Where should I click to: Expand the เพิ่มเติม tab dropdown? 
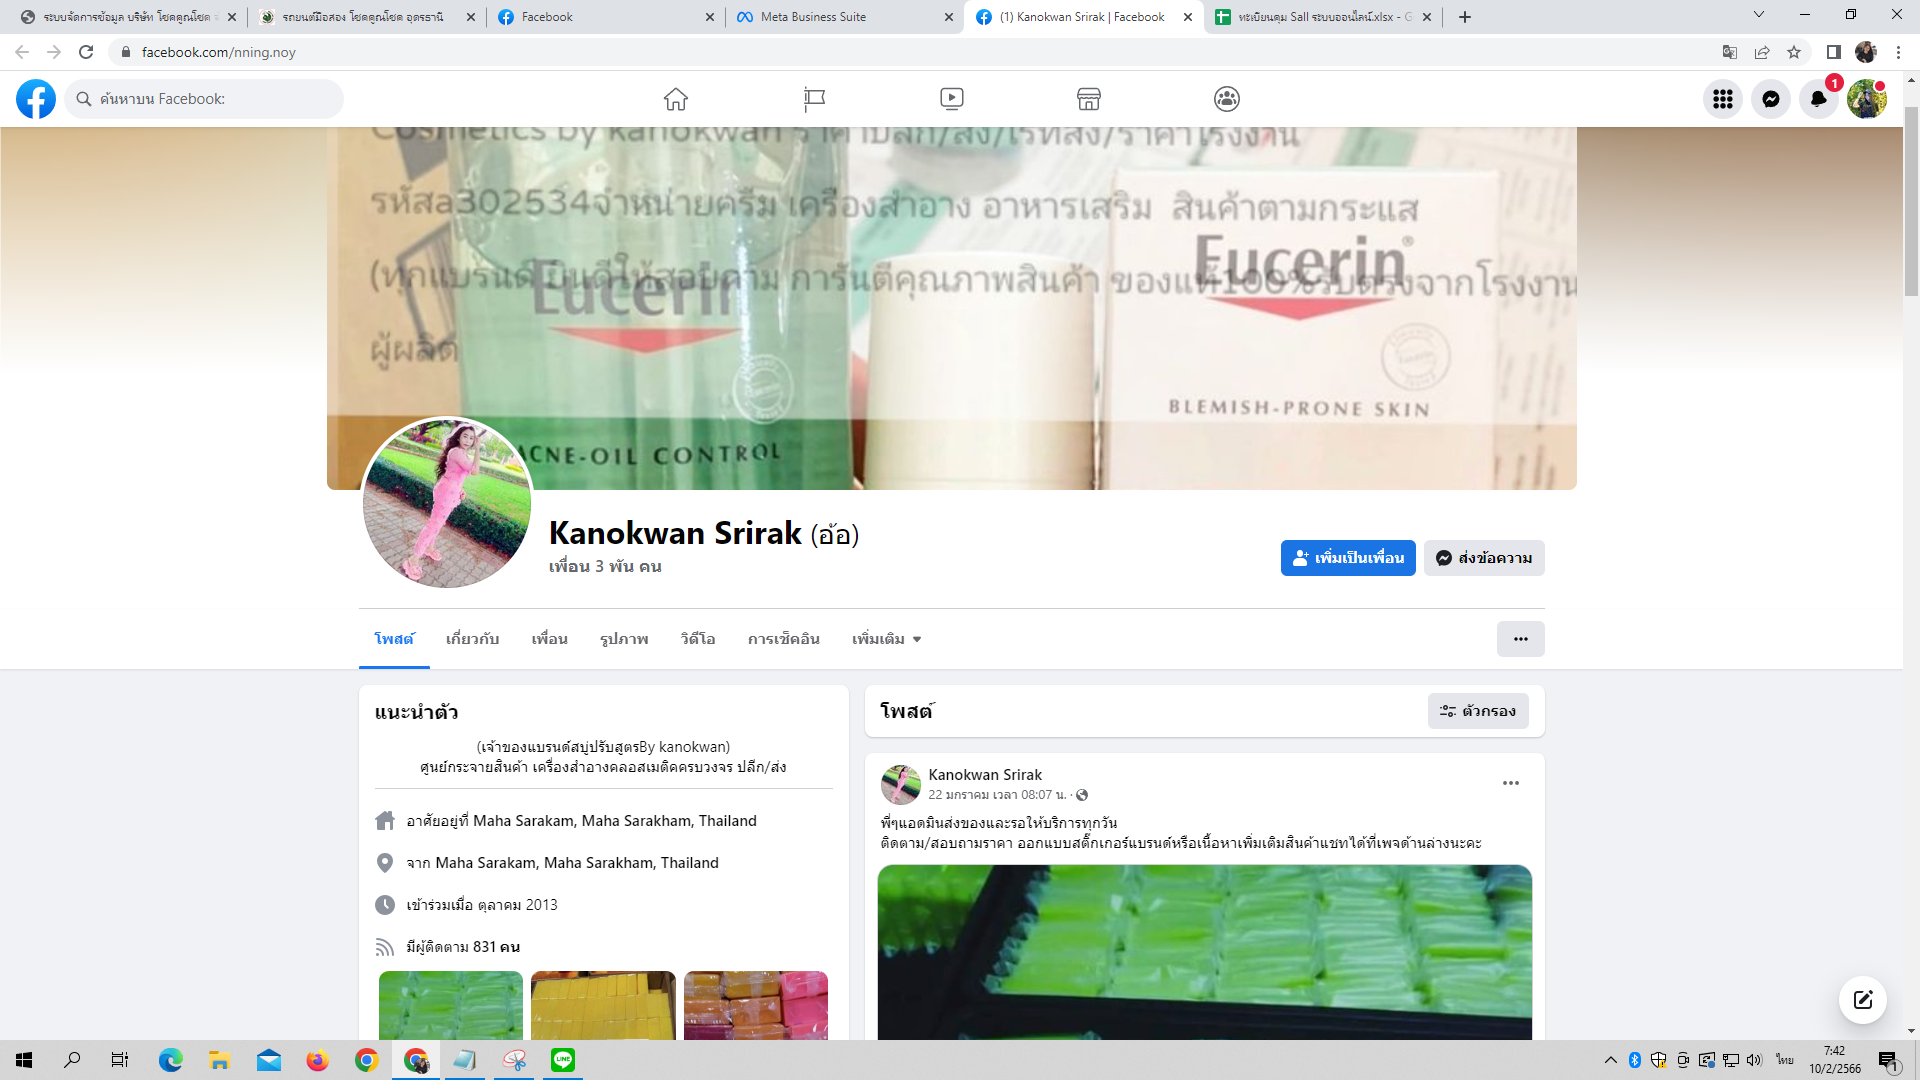pos(886,639)
